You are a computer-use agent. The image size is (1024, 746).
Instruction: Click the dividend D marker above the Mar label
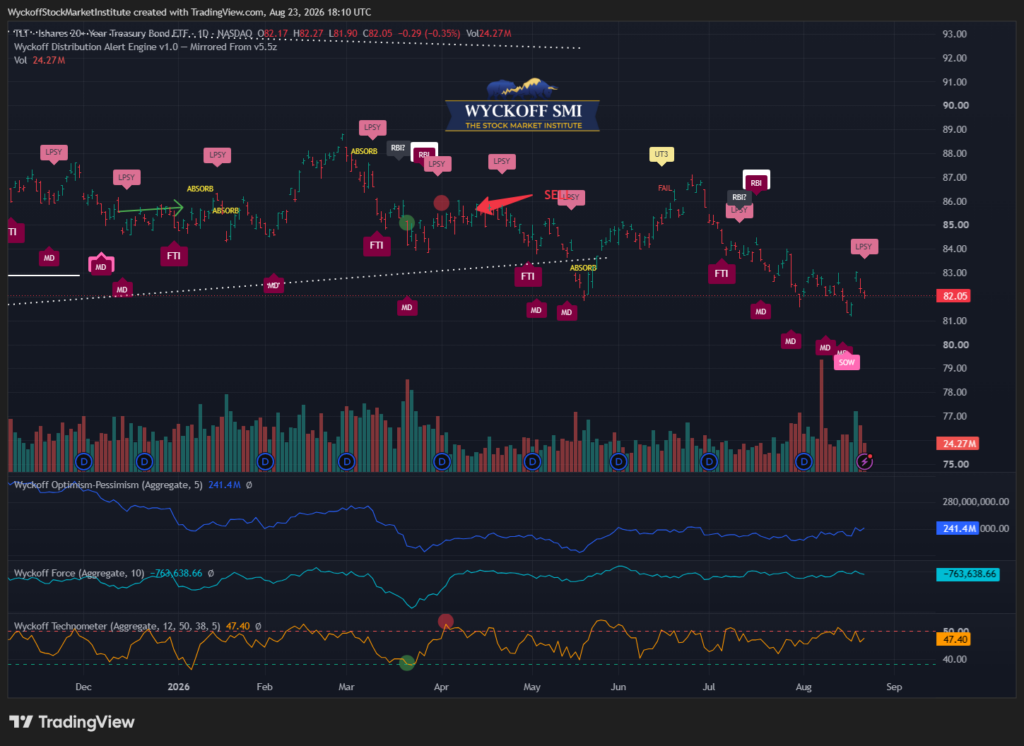click(347, 462)
